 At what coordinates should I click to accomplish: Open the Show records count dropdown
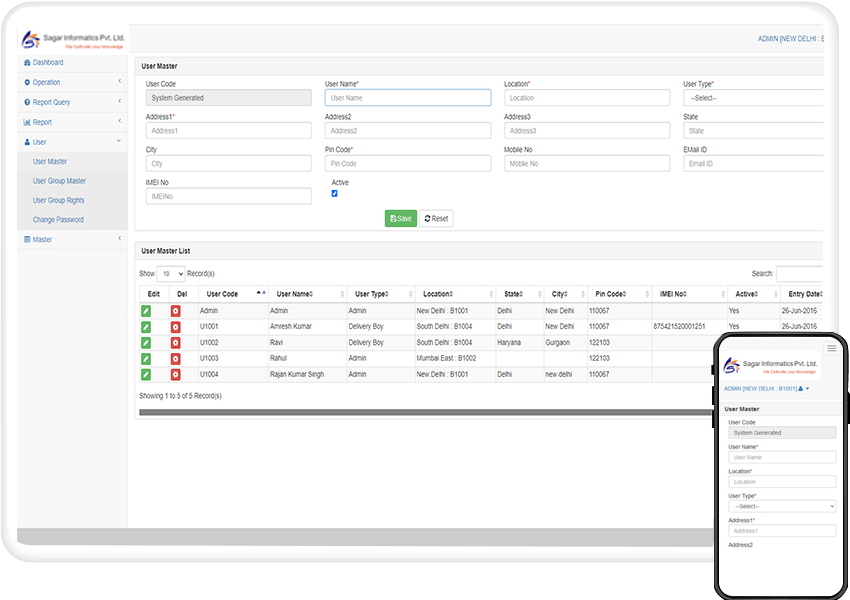tap(171, 274)
